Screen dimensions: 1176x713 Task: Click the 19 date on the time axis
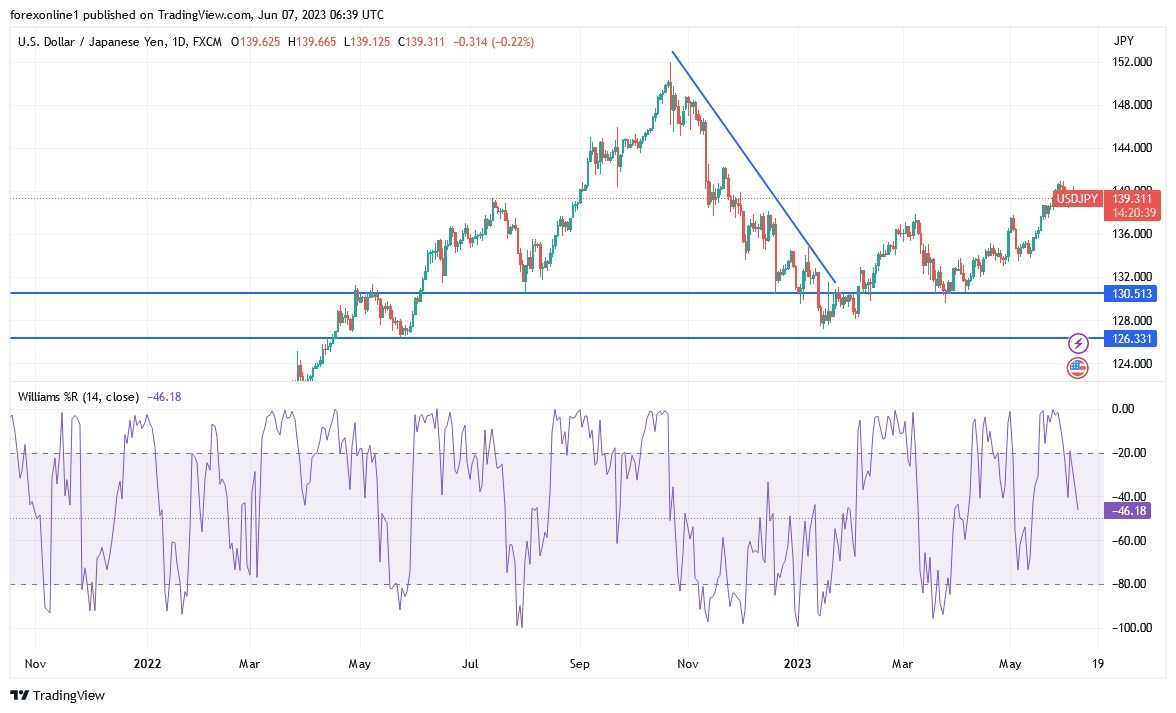tap(1096, 663)
